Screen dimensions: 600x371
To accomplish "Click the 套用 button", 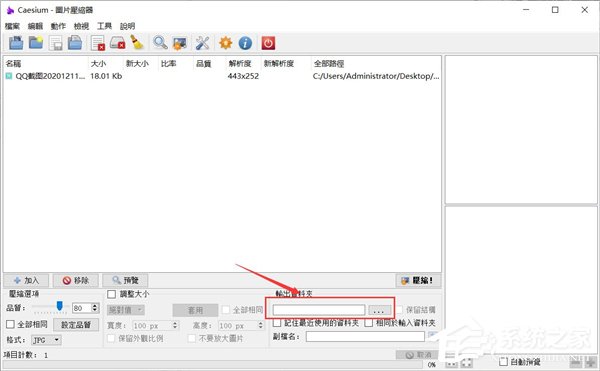I will pyautogui.click(x=196, y=310).
